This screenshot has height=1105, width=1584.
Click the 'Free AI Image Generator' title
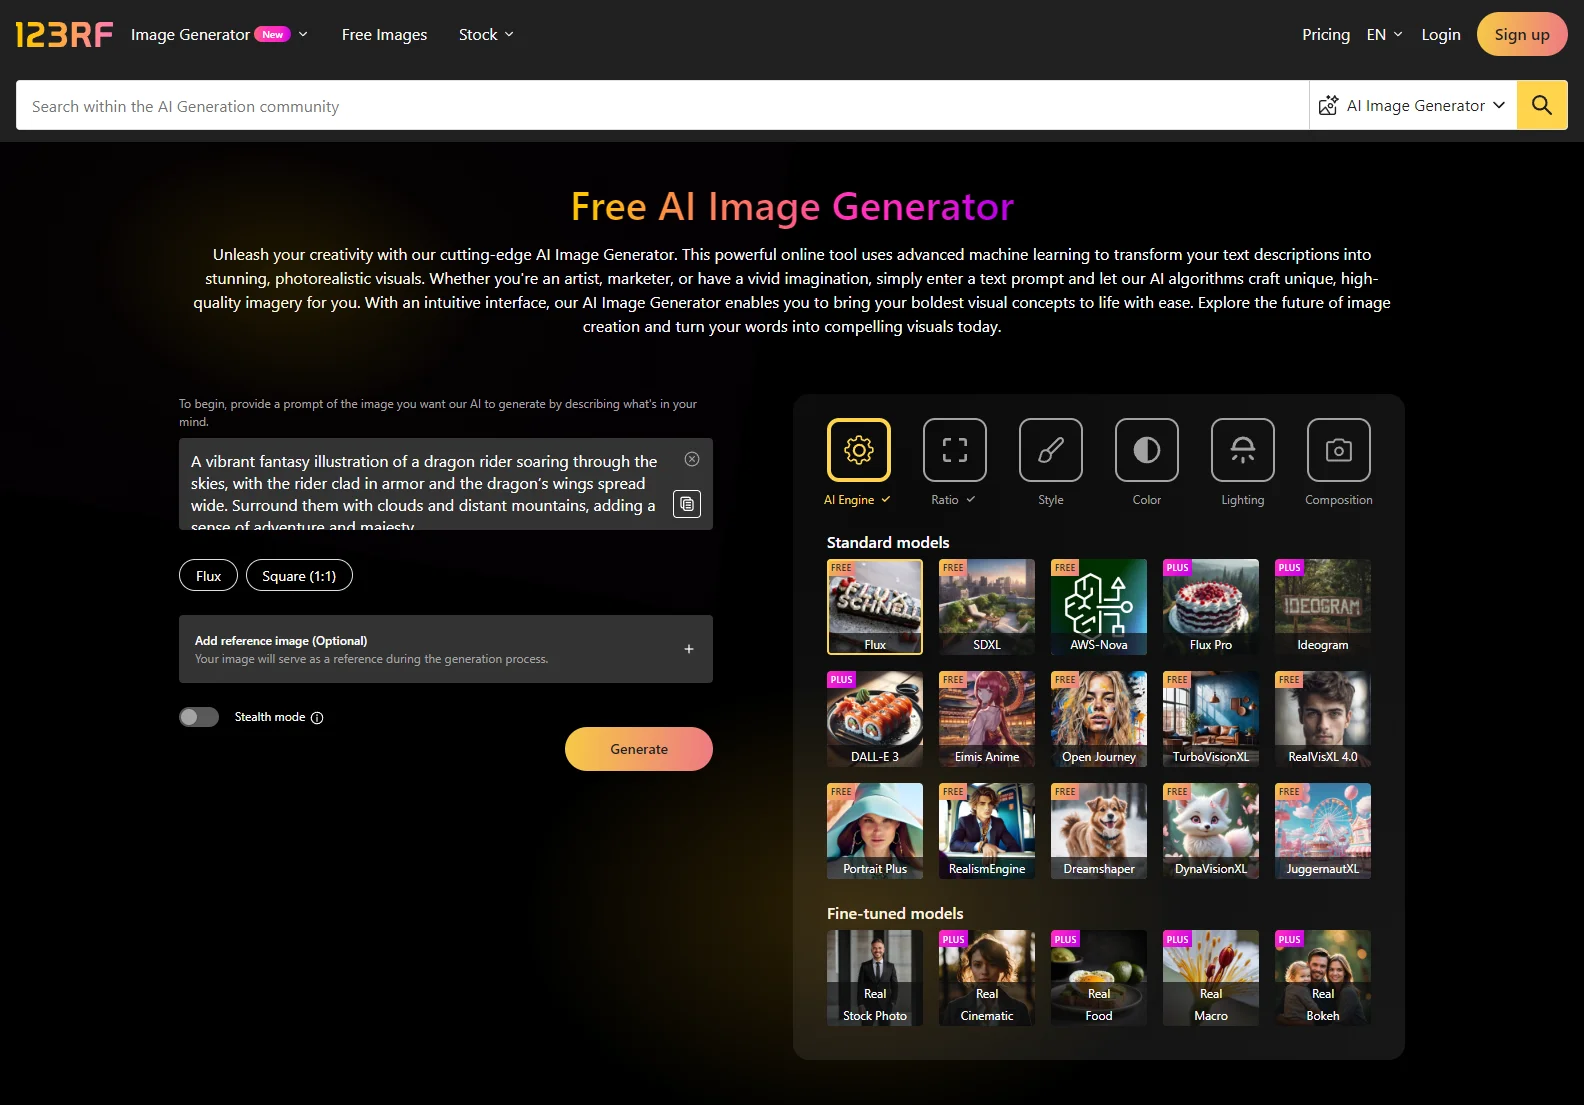point(792,207)
